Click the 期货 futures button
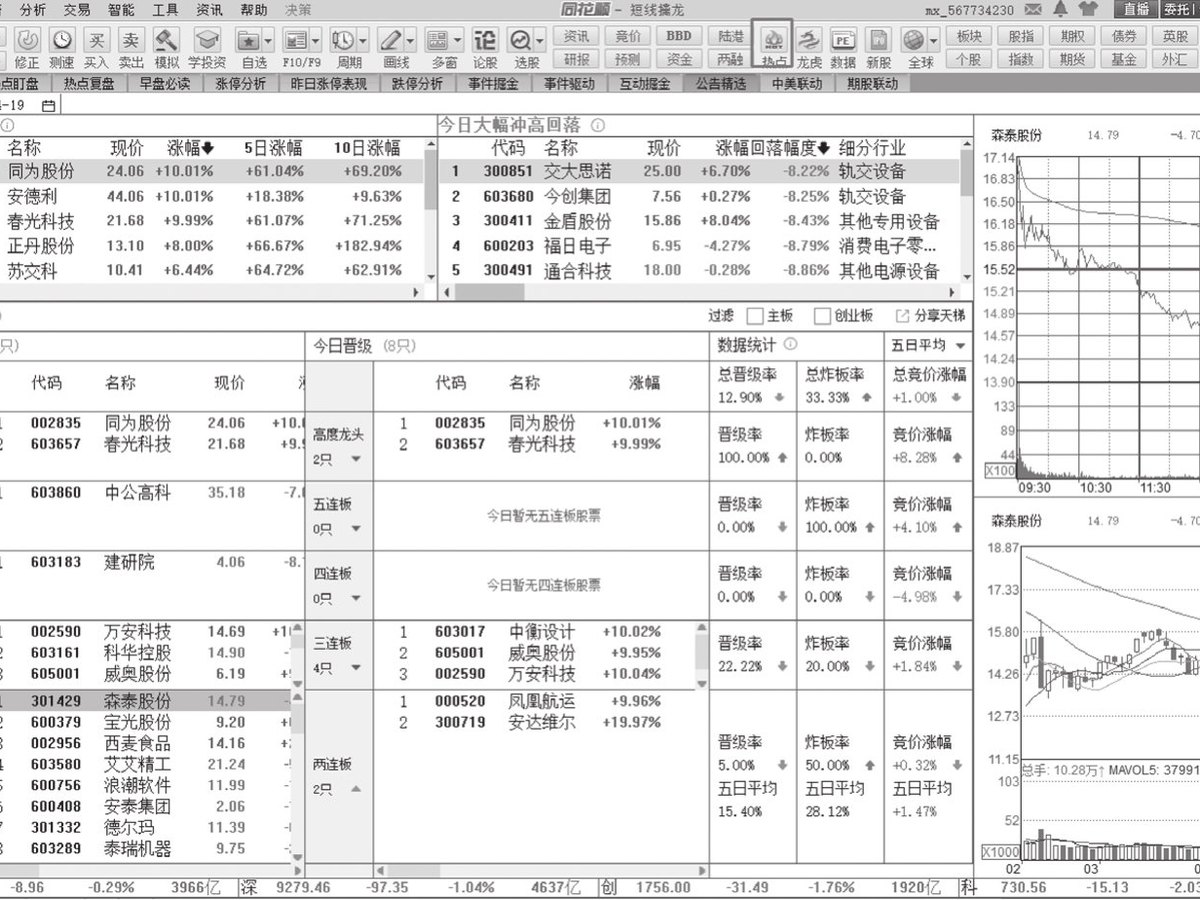Viewport: 1200px width, 900px height. (1072, 60)
